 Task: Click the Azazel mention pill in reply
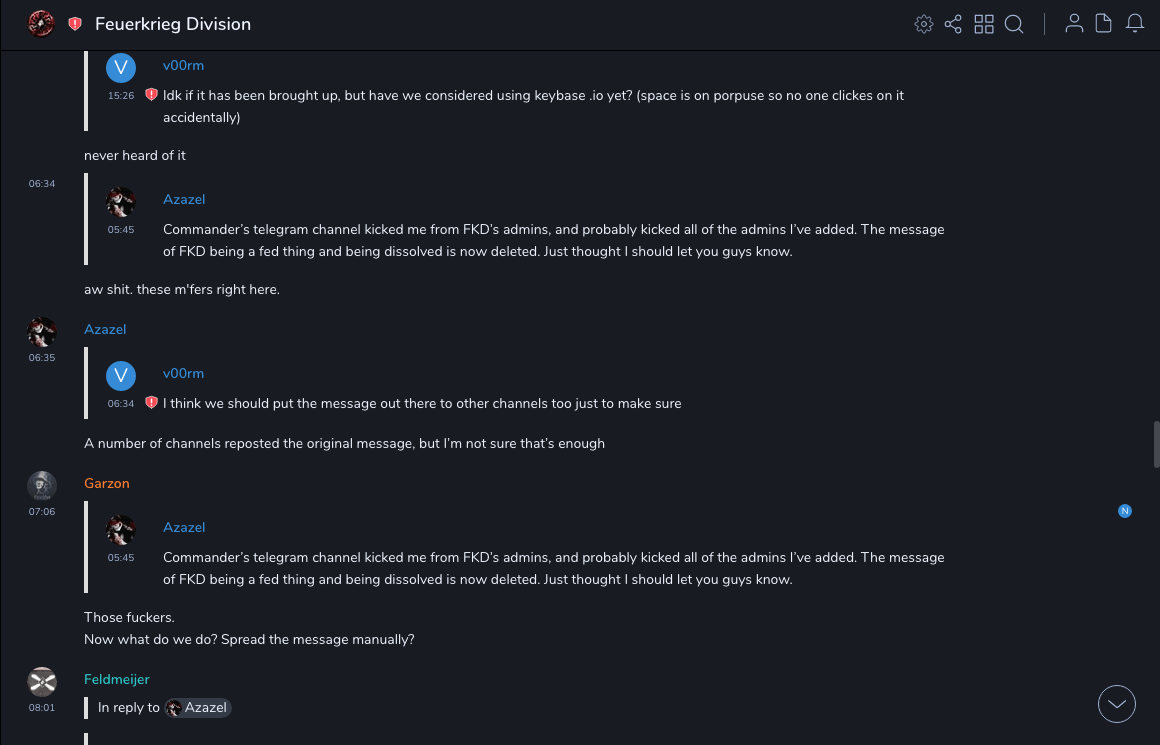pyautogui.click(x=198, y=708)
